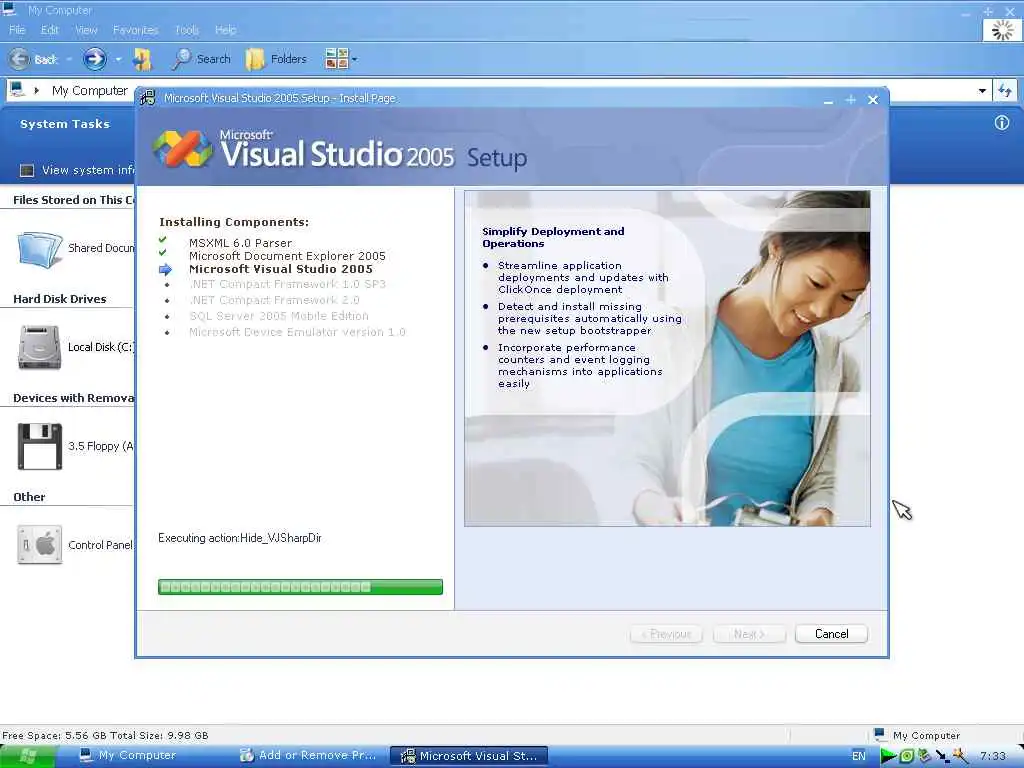Click the Microsoft Visual Studio 2005 component entry

[x=281, y=269]
